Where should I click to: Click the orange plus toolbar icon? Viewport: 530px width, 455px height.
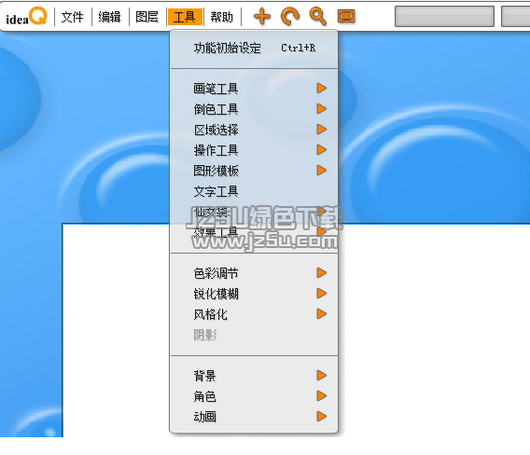(262, 16)
